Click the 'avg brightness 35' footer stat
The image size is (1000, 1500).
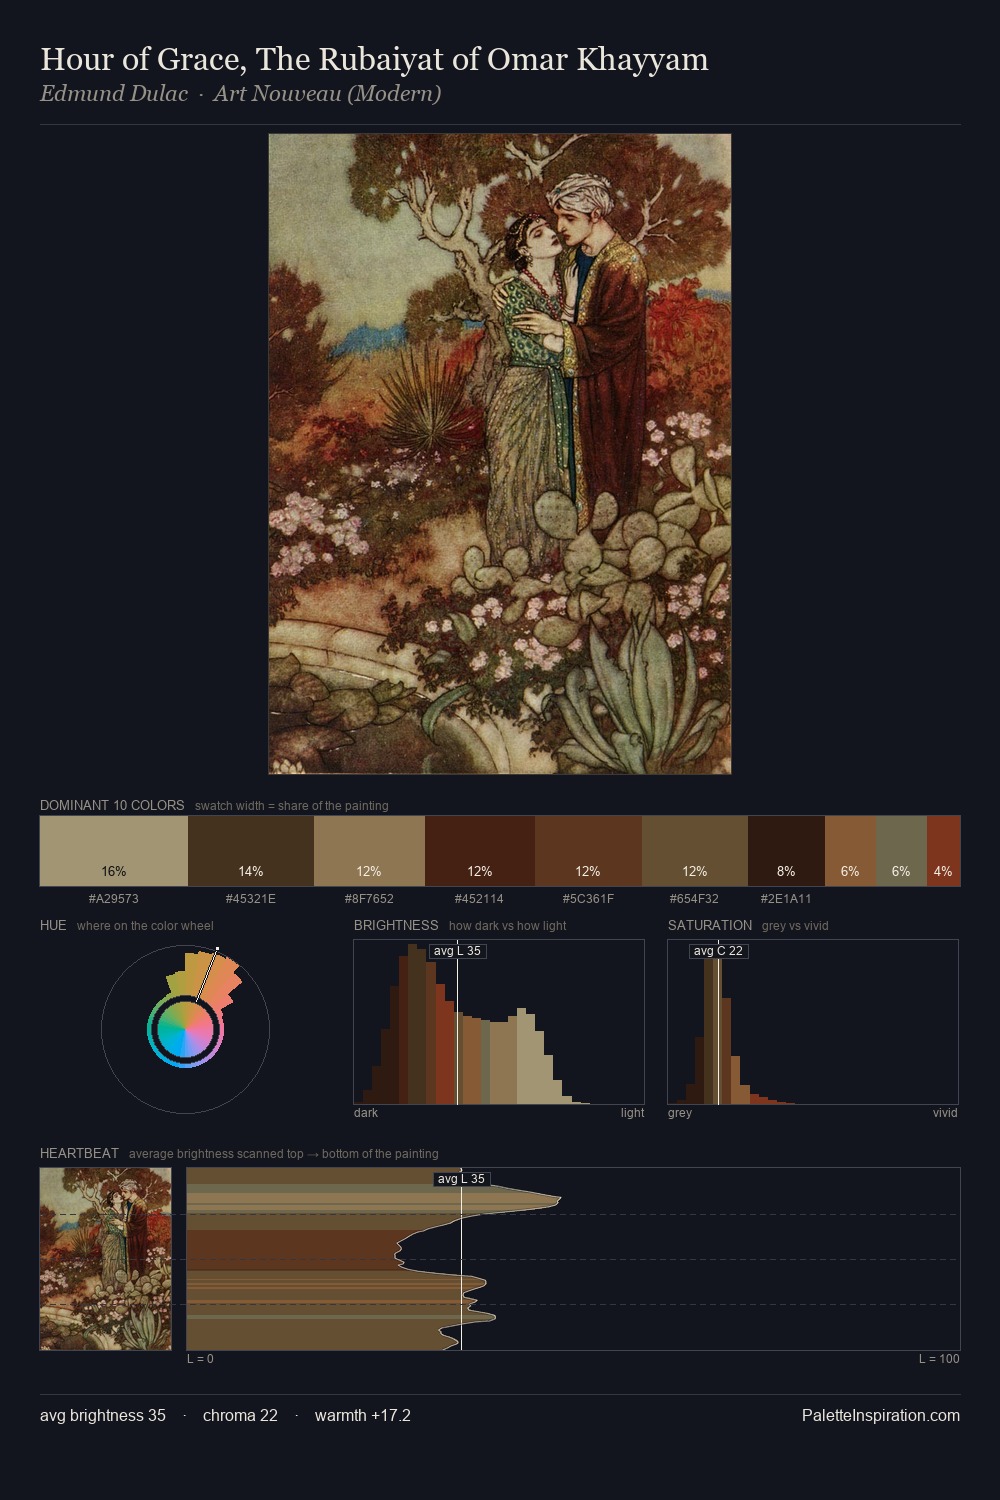(103, 1416)
